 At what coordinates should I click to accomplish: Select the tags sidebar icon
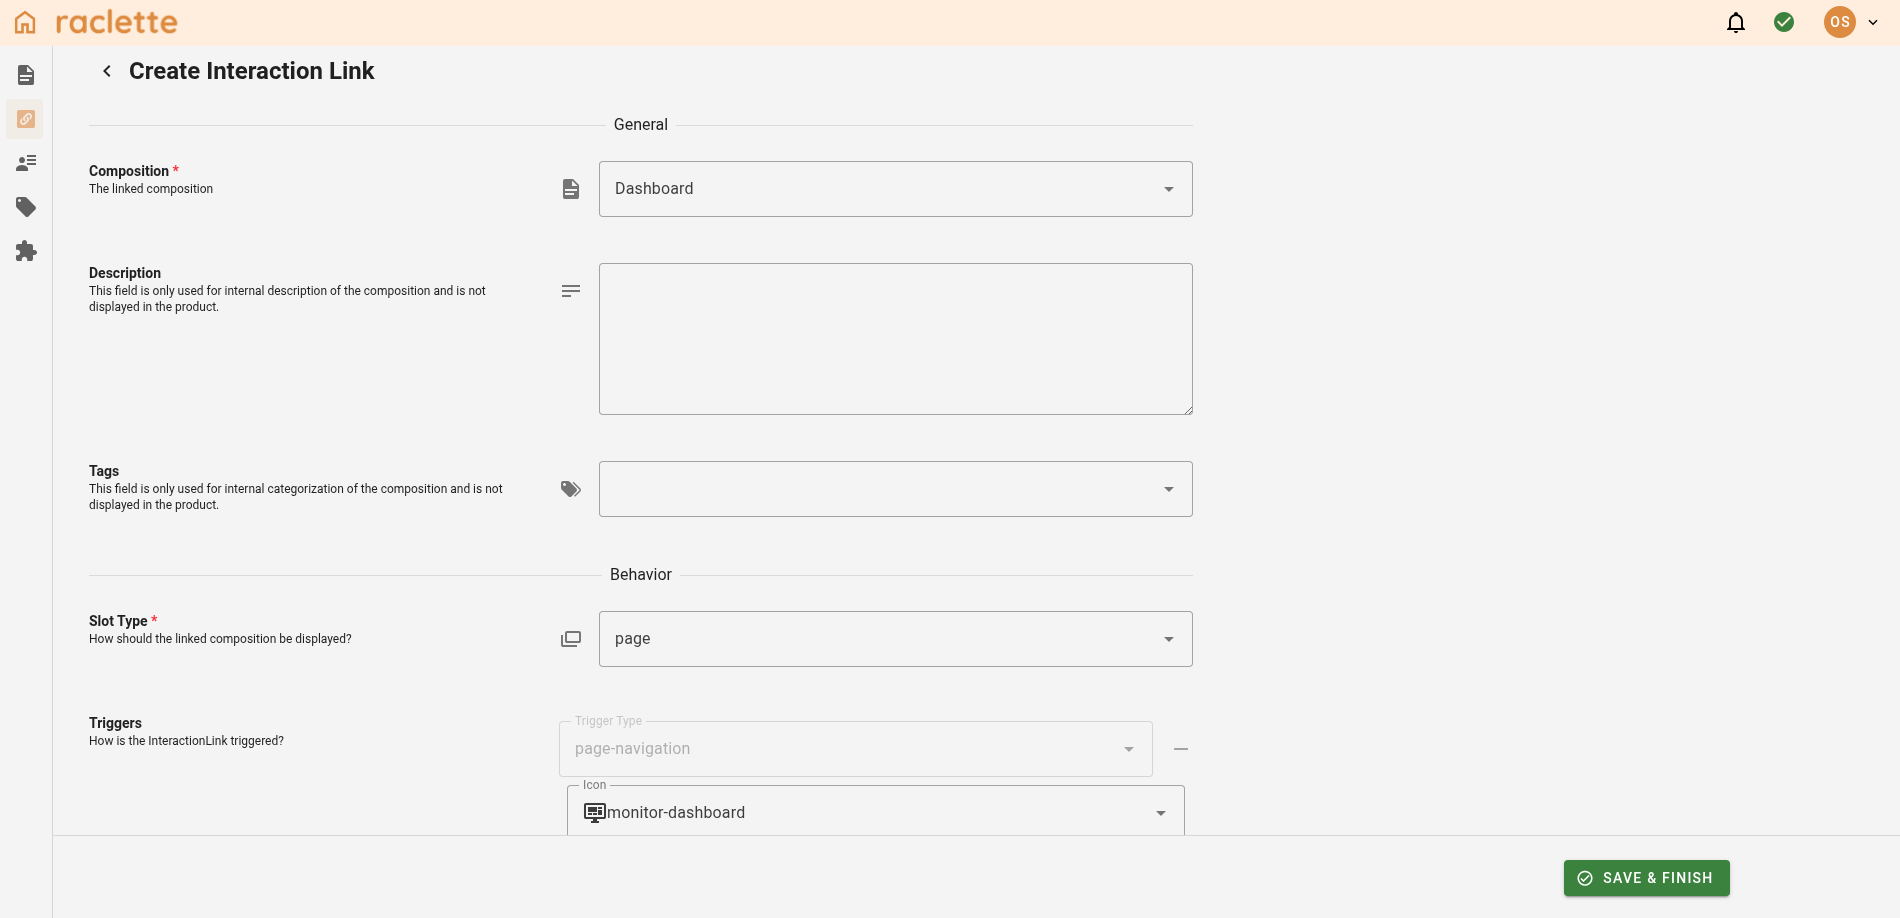pyautogui.click(x=25, y=207)
